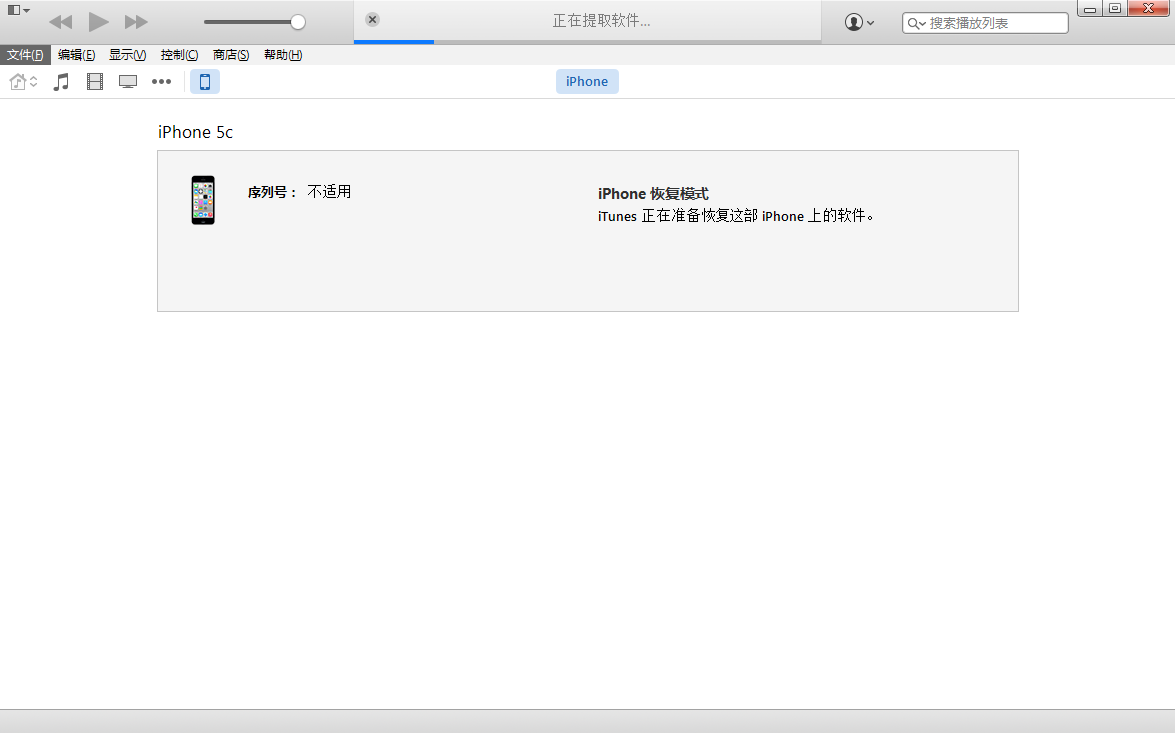Switch to the Movies library icon

pyautogui.click(x=94, y=82)
